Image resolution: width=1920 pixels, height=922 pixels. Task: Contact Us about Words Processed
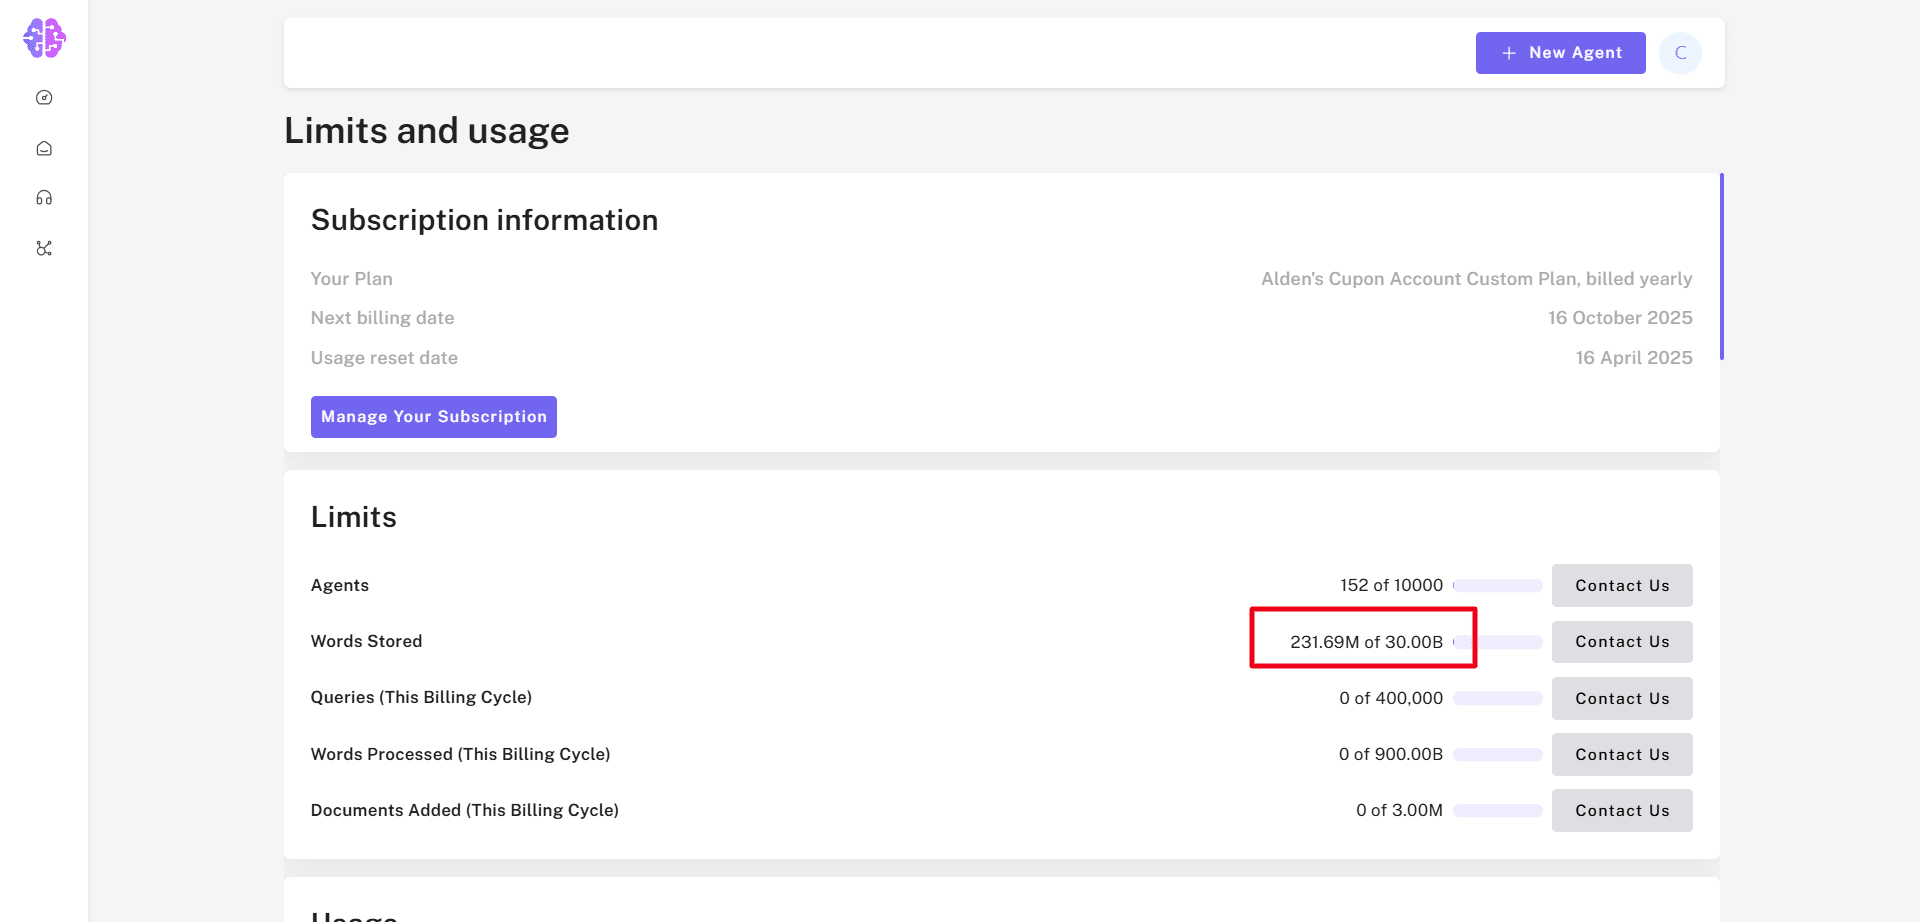coord(1622,754)
